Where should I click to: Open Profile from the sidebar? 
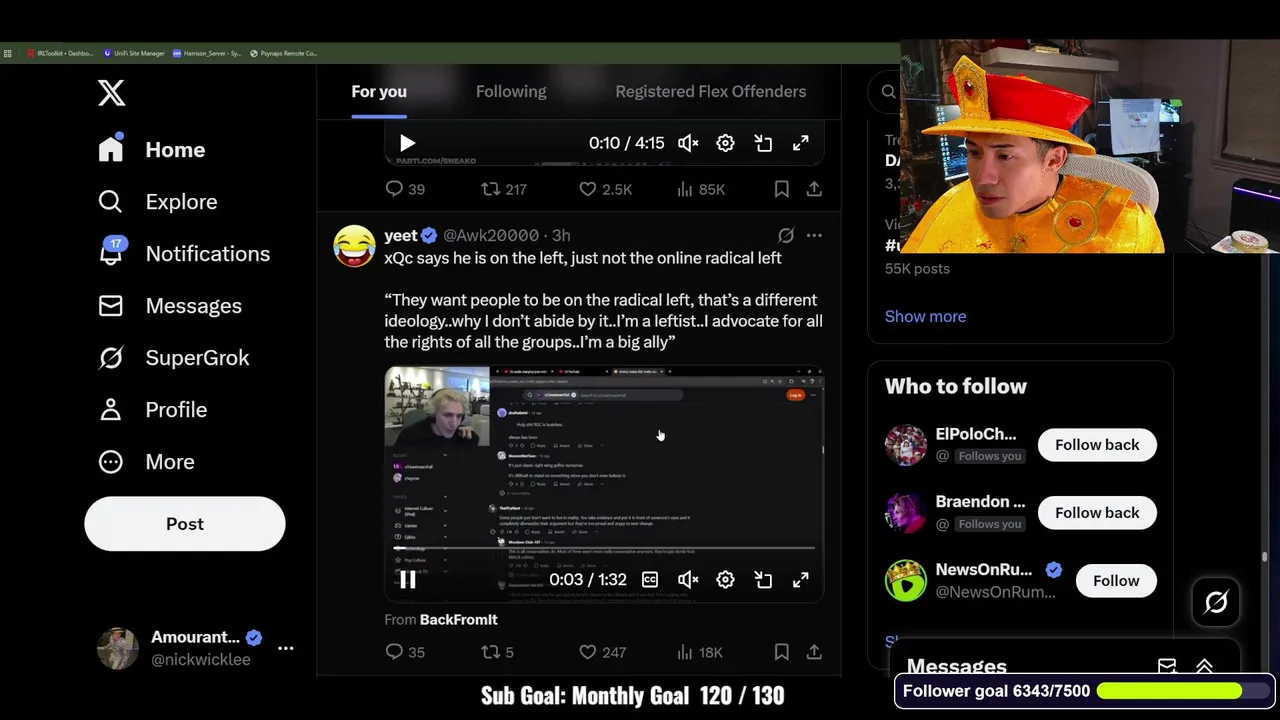coord(153,409)
